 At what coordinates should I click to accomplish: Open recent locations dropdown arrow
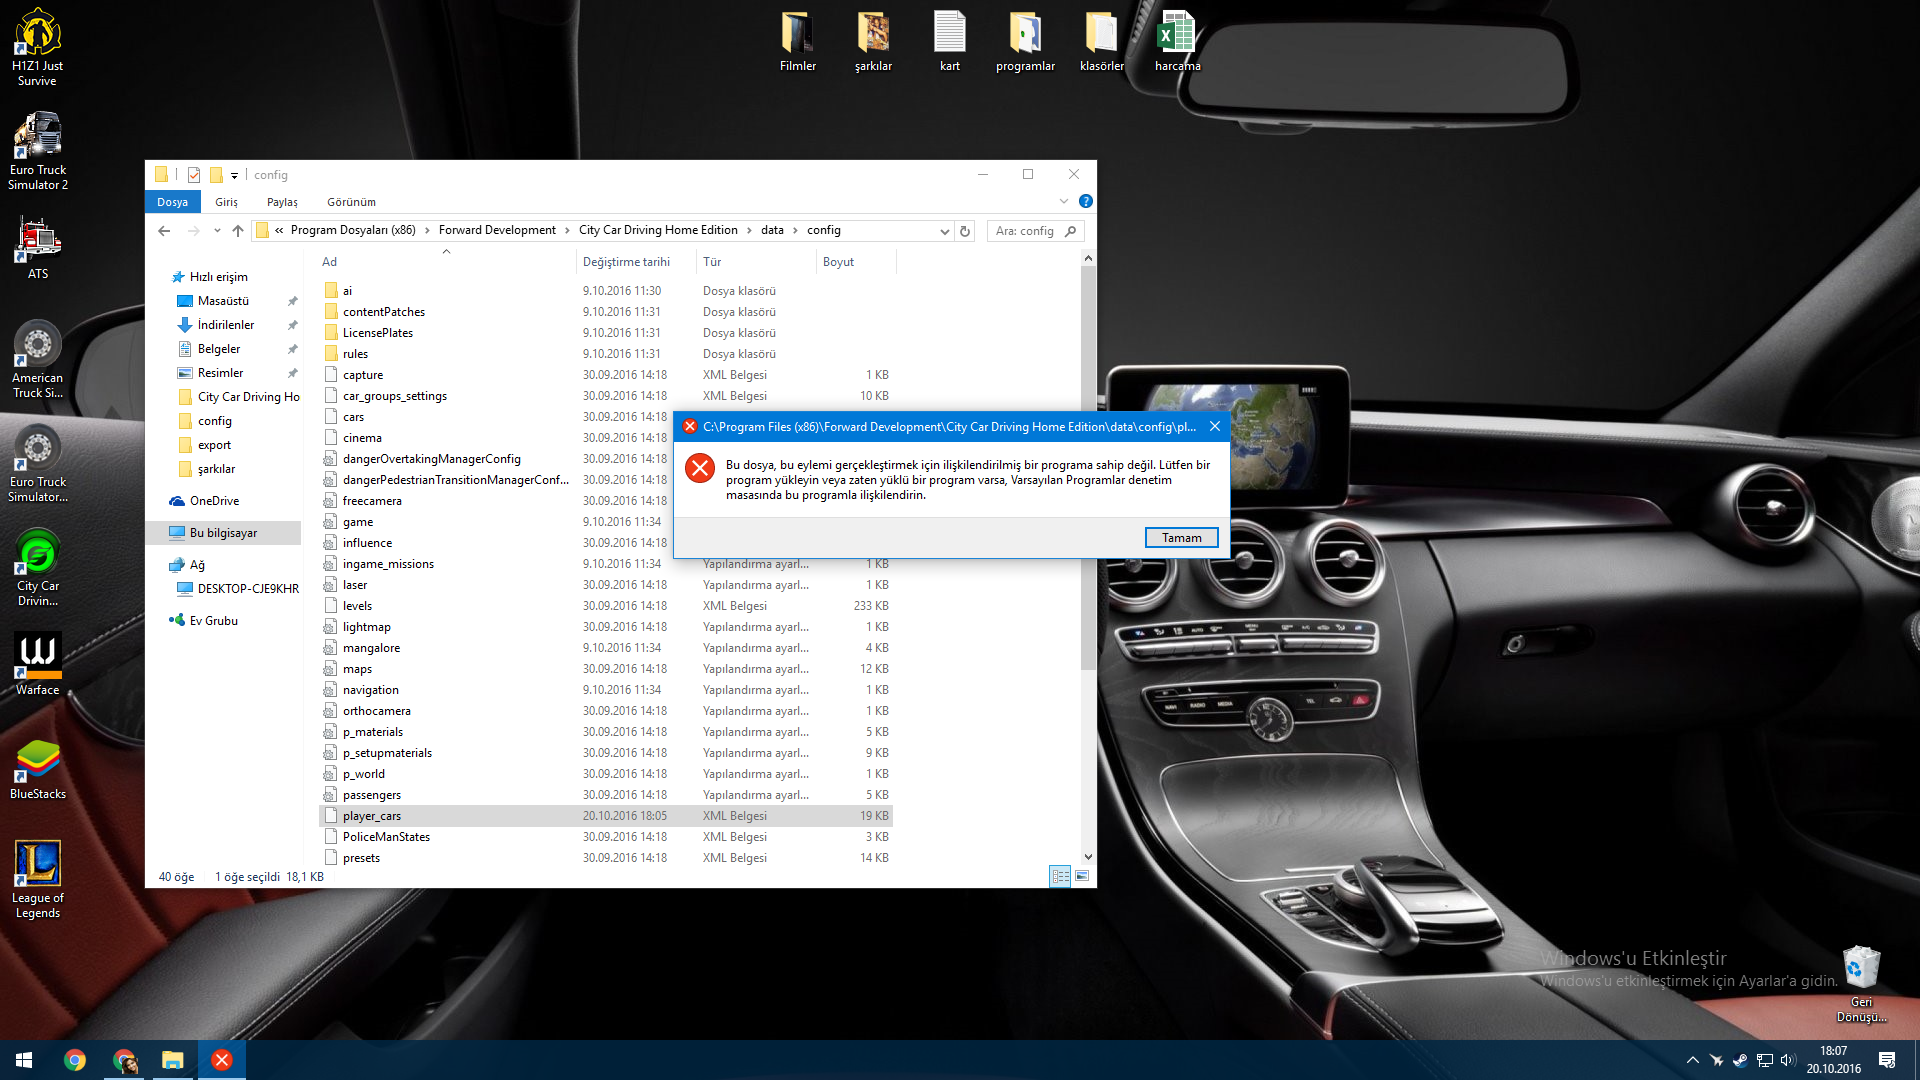[217, 231]
